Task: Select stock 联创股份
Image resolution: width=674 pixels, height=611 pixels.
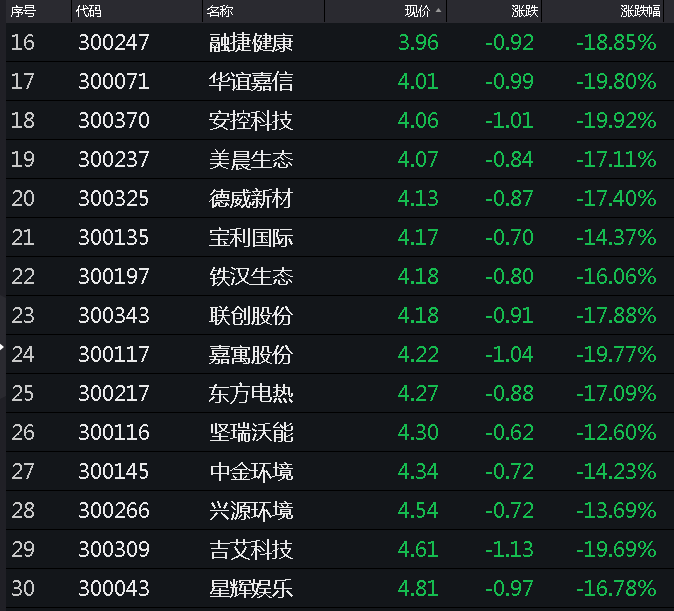Action: (x=251, y=315)
